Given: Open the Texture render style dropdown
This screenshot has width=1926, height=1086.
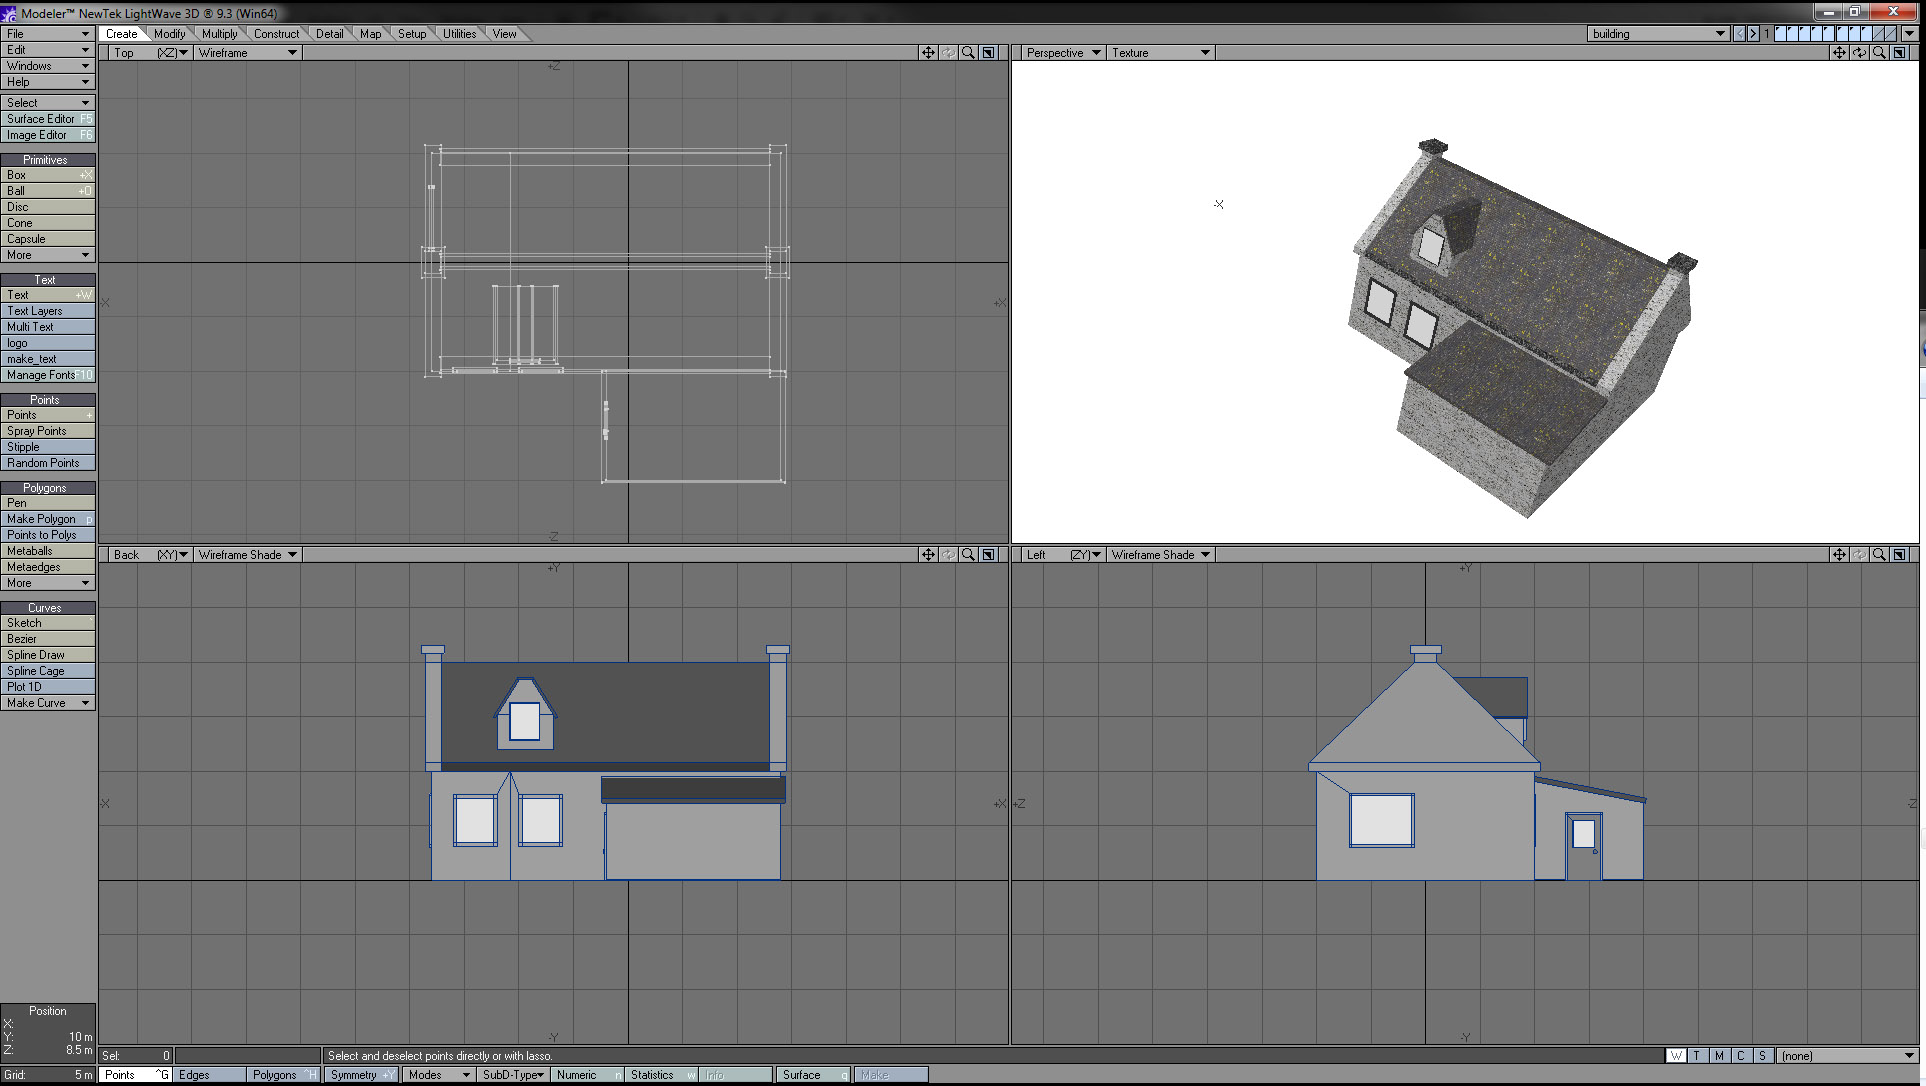Looking at the screenshot, I should [x=1160, y=53].
